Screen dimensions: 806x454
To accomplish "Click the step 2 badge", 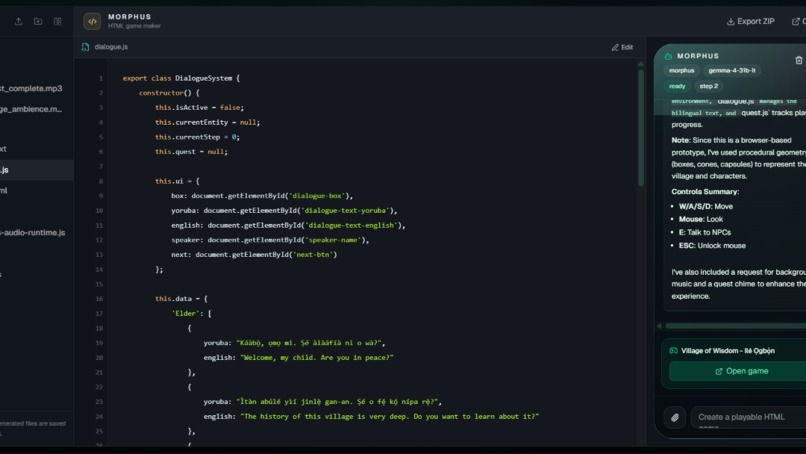I will 708,86.
